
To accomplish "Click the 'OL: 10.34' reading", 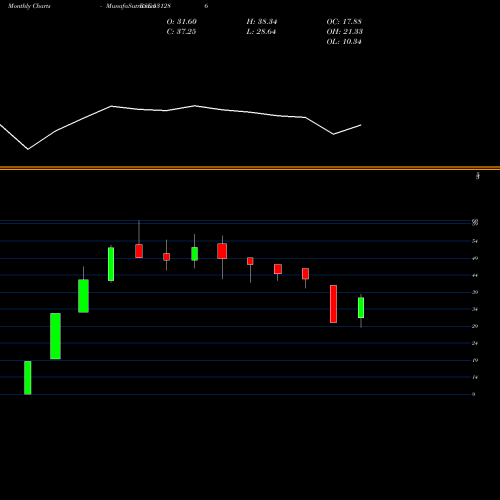I will tap(344, 42).
